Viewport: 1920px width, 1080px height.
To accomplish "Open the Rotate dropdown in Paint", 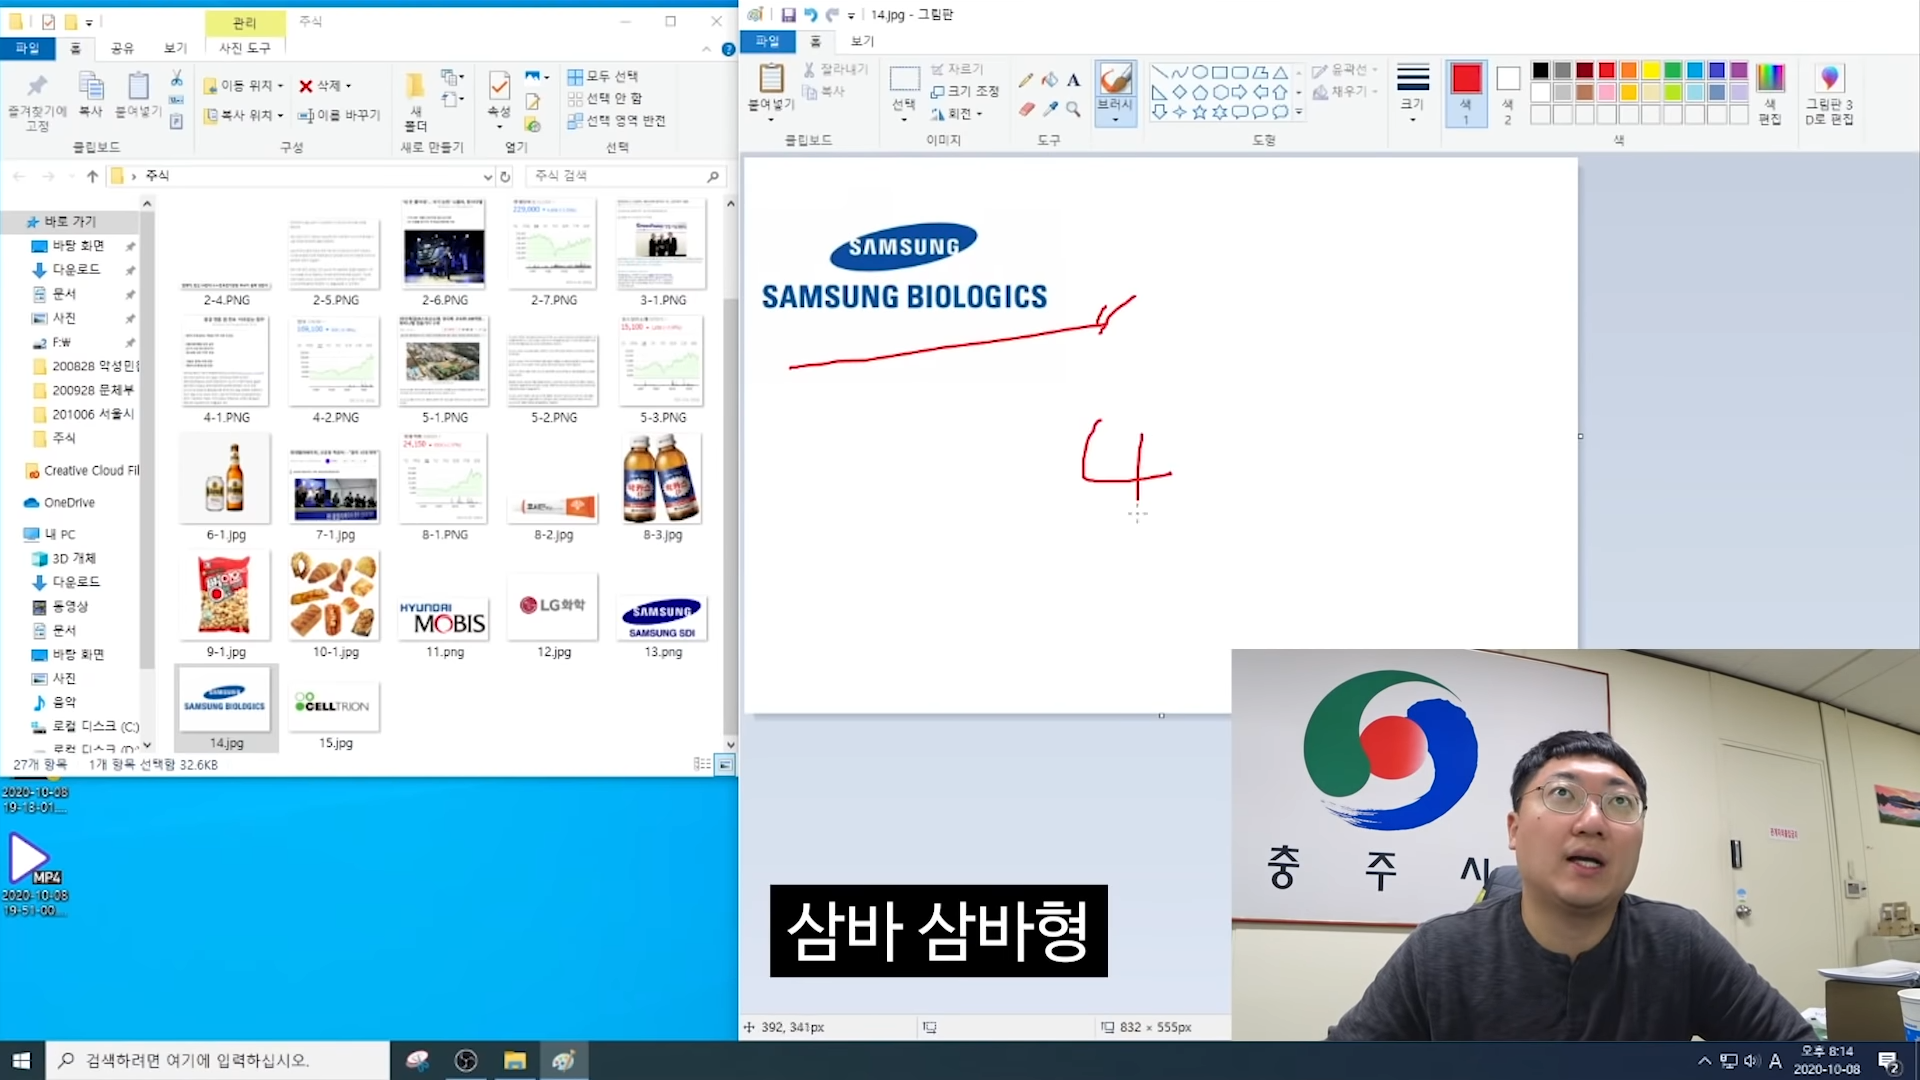I will click(957, 114).
